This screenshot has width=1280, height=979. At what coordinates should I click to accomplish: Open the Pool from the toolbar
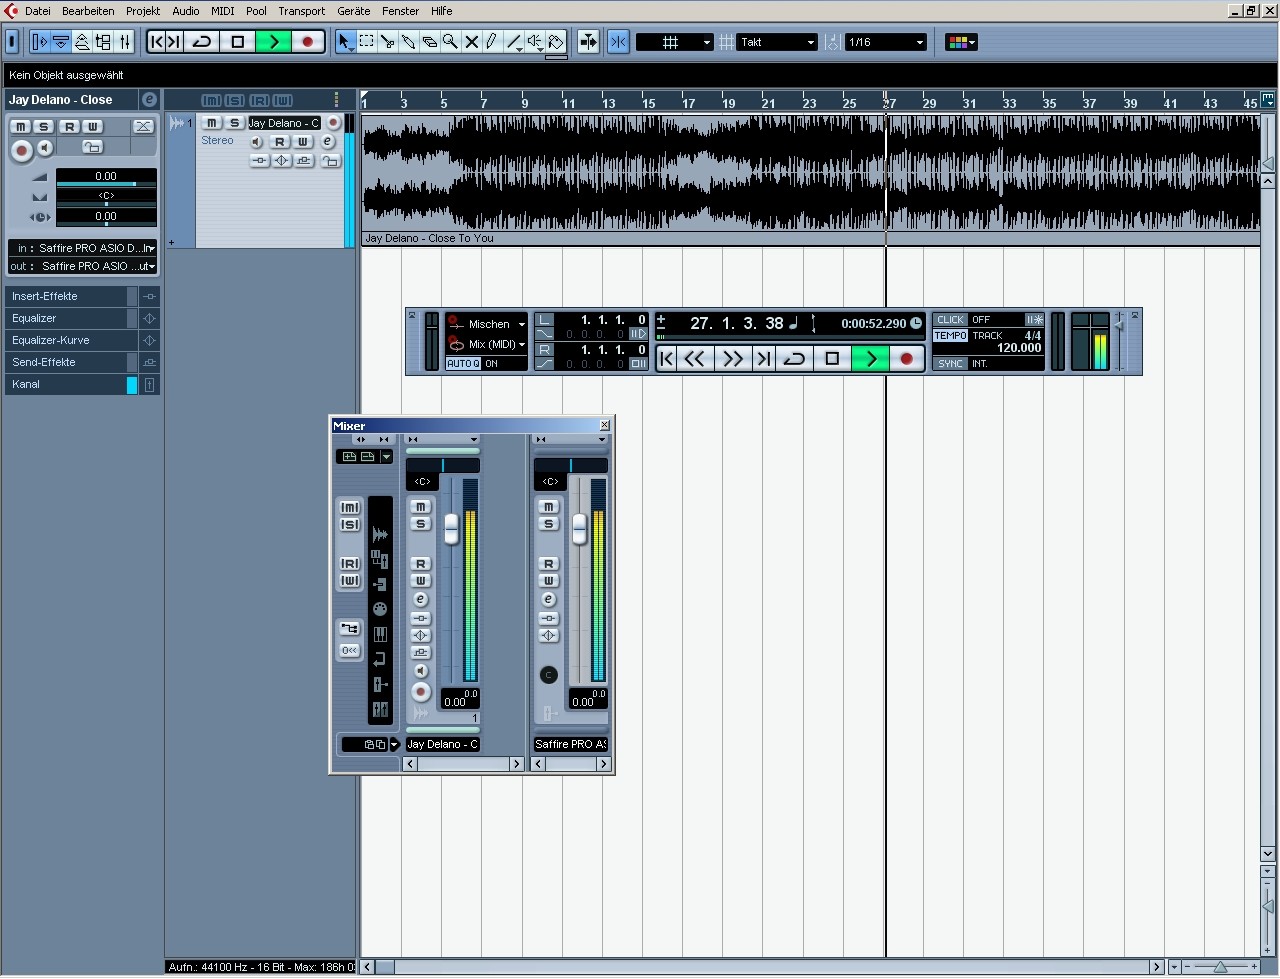(103, 42)
